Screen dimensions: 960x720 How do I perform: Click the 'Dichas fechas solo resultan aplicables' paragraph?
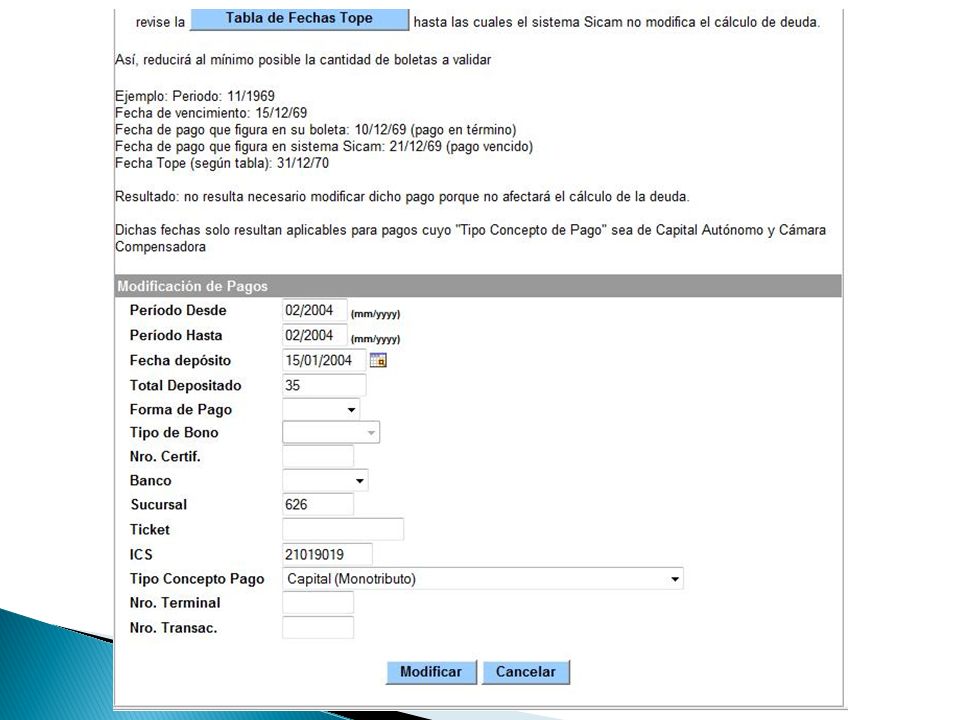tap(470, 238)
